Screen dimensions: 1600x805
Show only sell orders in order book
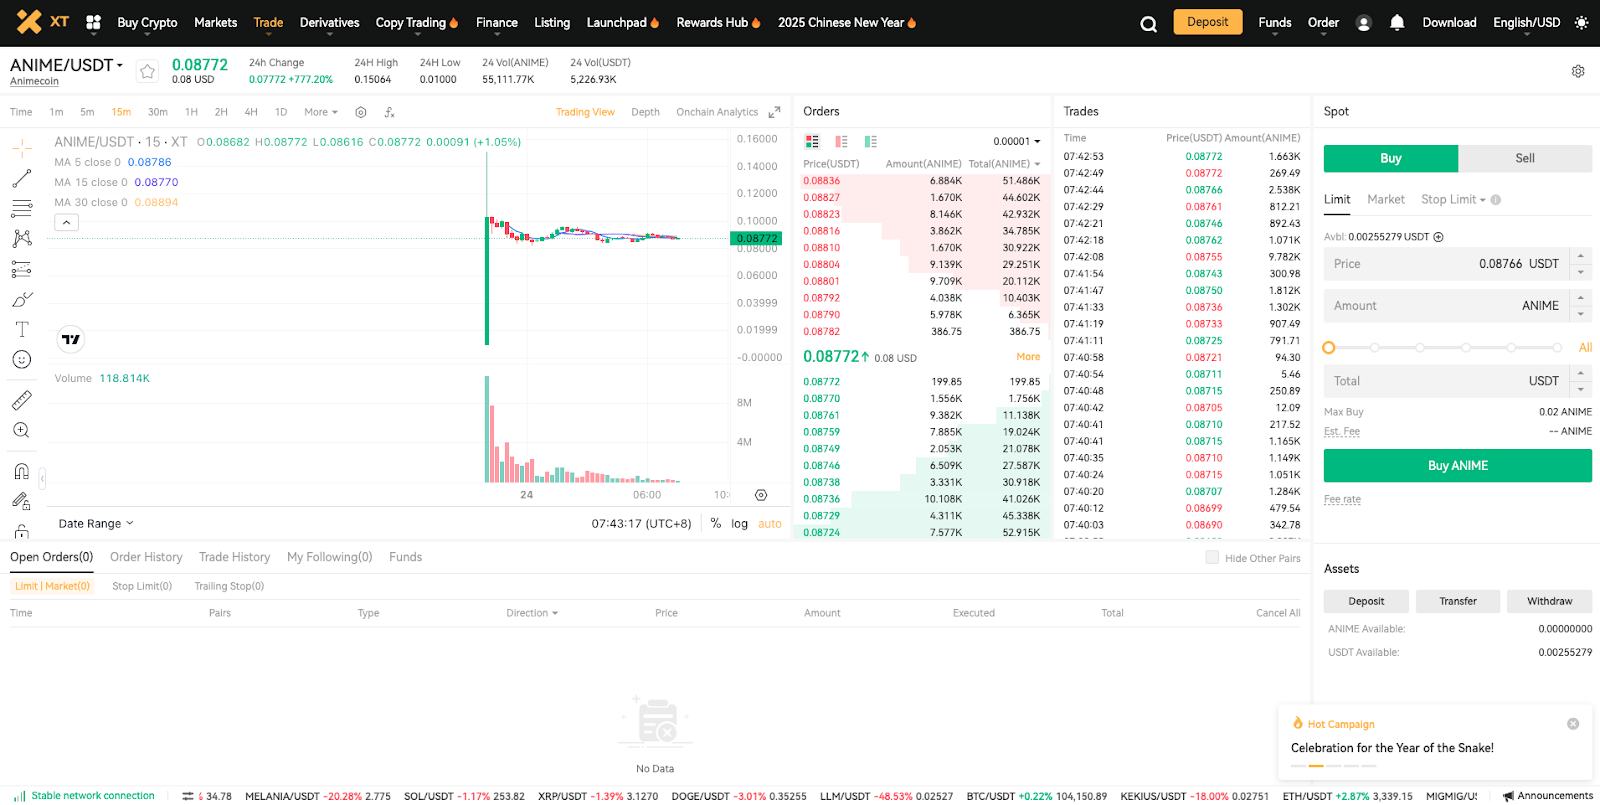[841, 142]
